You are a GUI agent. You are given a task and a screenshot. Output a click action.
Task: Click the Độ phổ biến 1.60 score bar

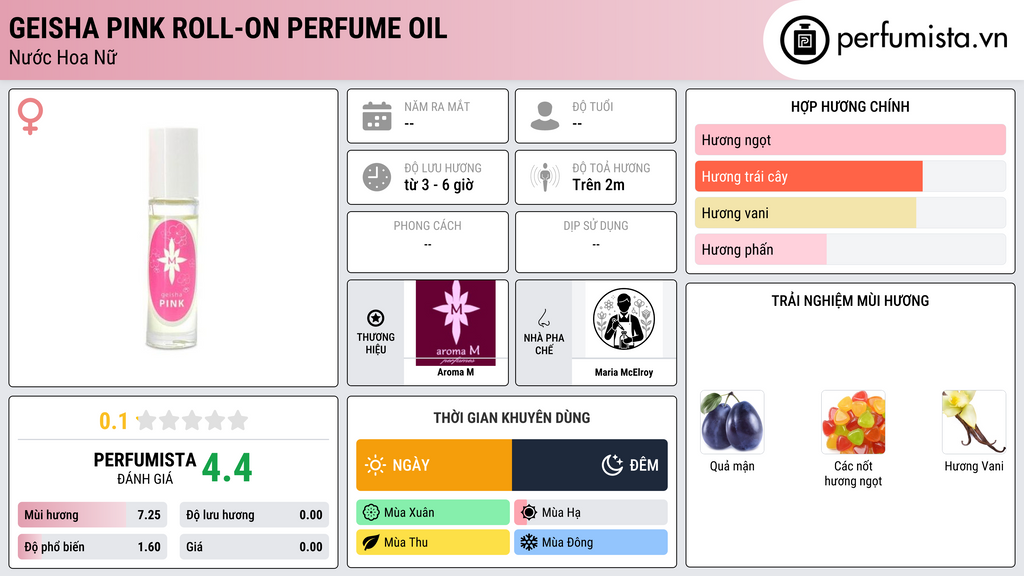click(x=92, y=547)
